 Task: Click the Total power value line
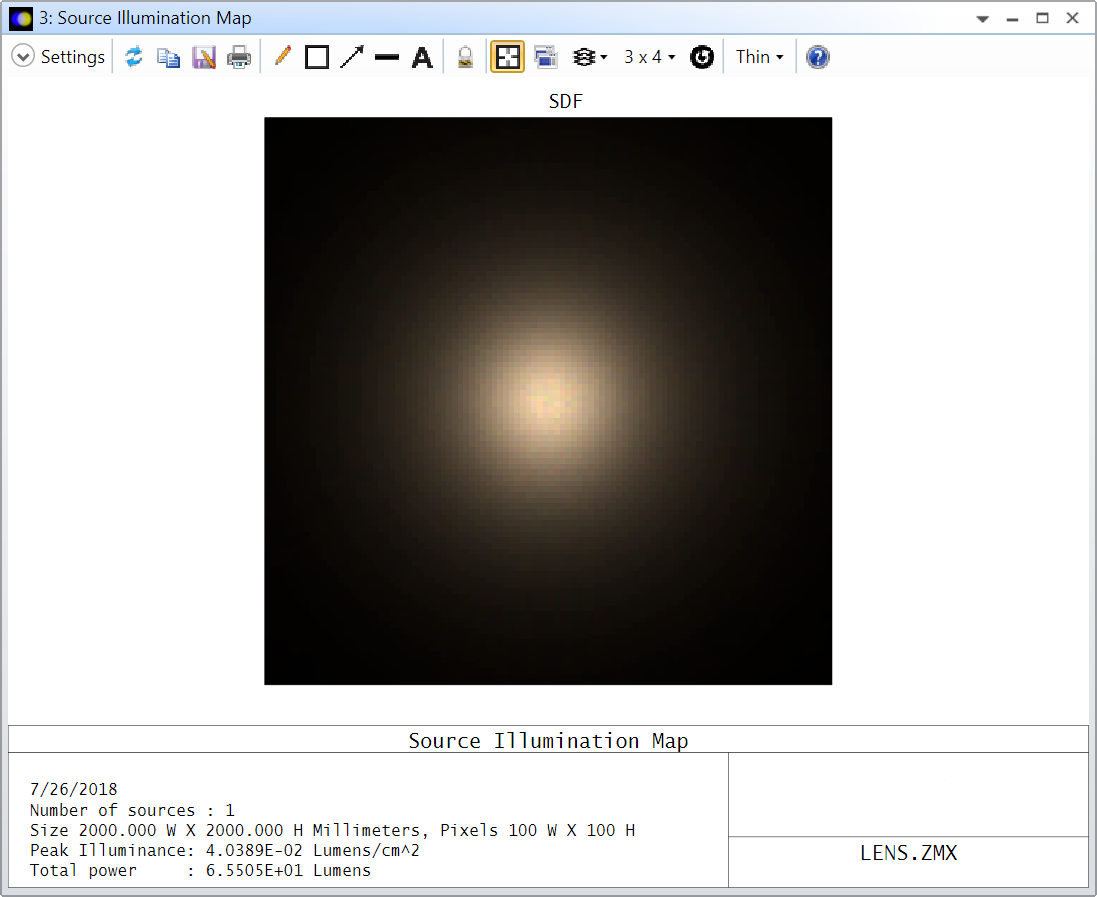200,871
